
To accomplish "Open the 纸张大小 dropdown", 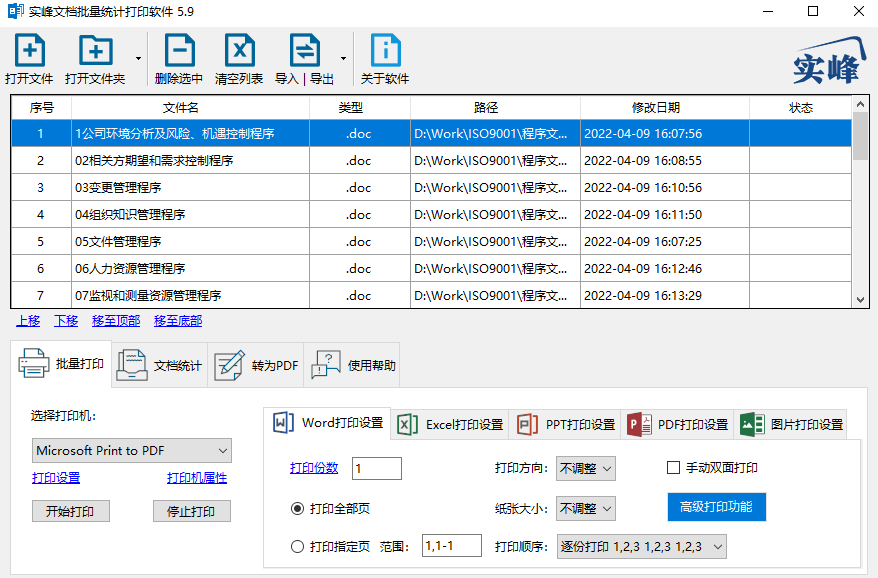I will (586, 509).
